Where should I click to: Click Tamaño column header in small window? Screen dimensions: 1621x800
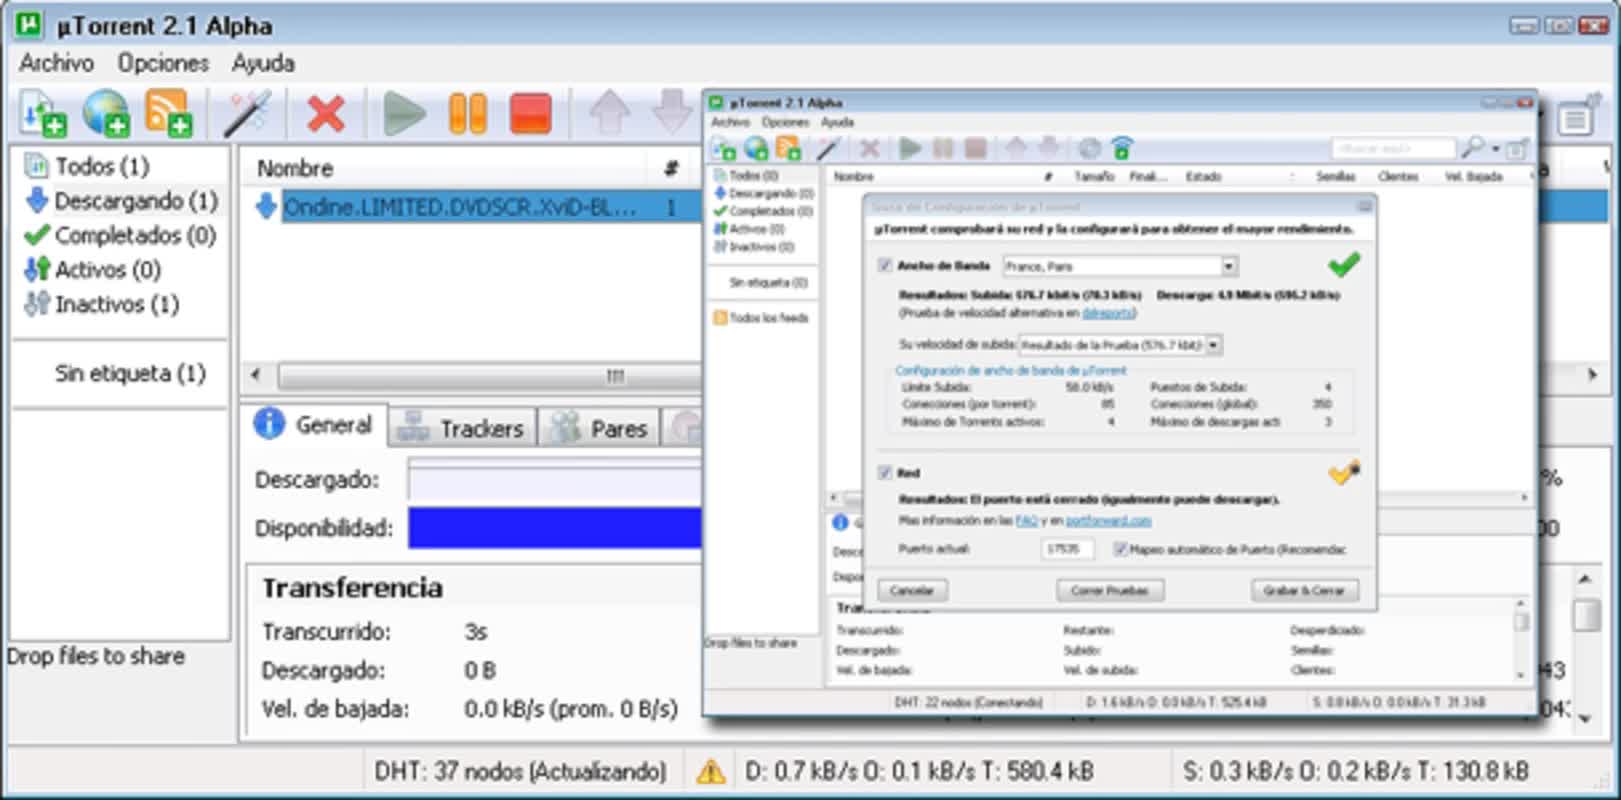pos(1093,176)
